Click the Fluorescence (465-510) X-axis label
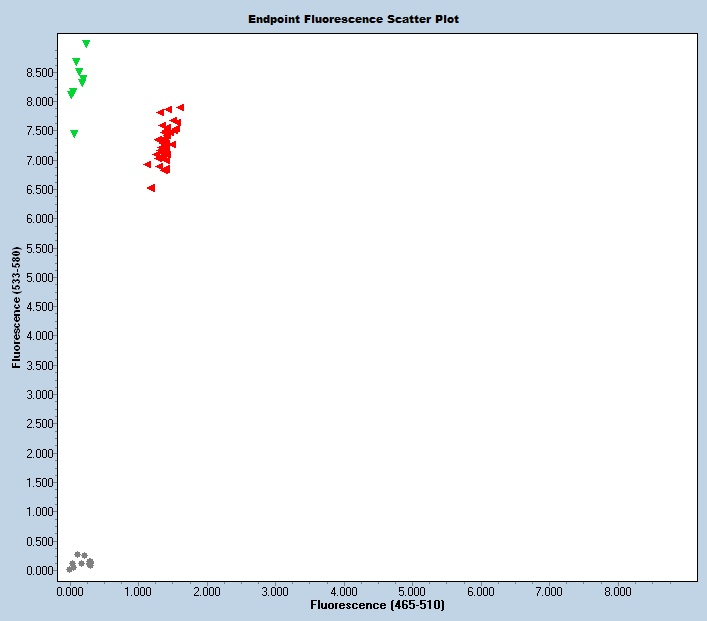The height and width of the screenshot is (621, 707). pyautogui.click(x=378, y=606)
